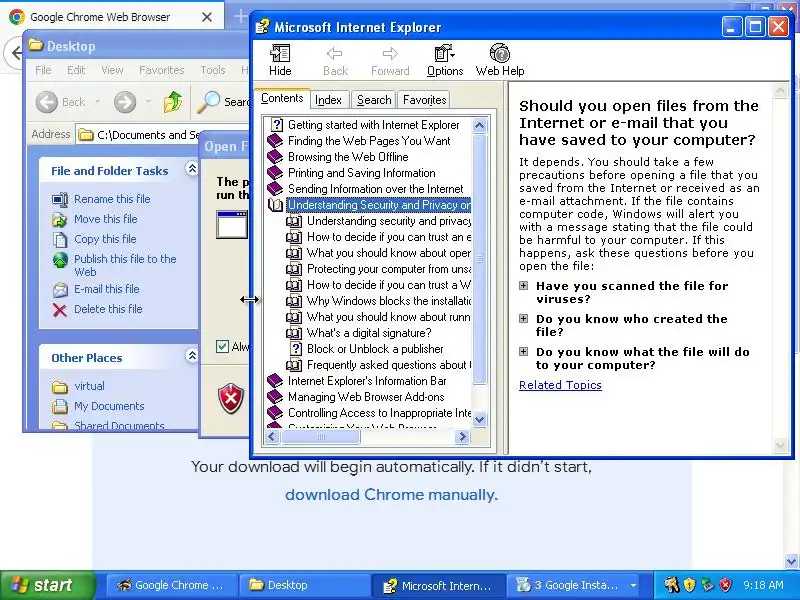The image size is (800, 600).
Task: Open 'virtual' folder in Other Places
Action: [x=89, y=386]
